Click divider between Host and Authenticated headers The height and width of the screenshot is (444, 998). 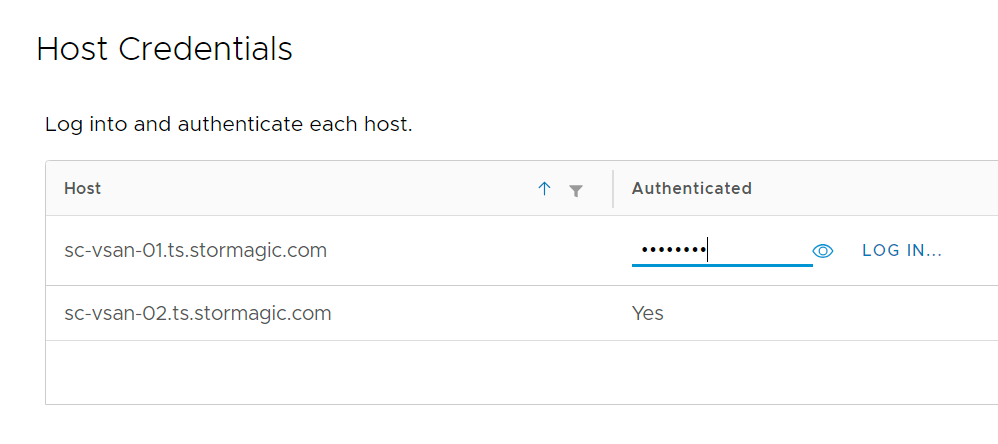(613, 189)
